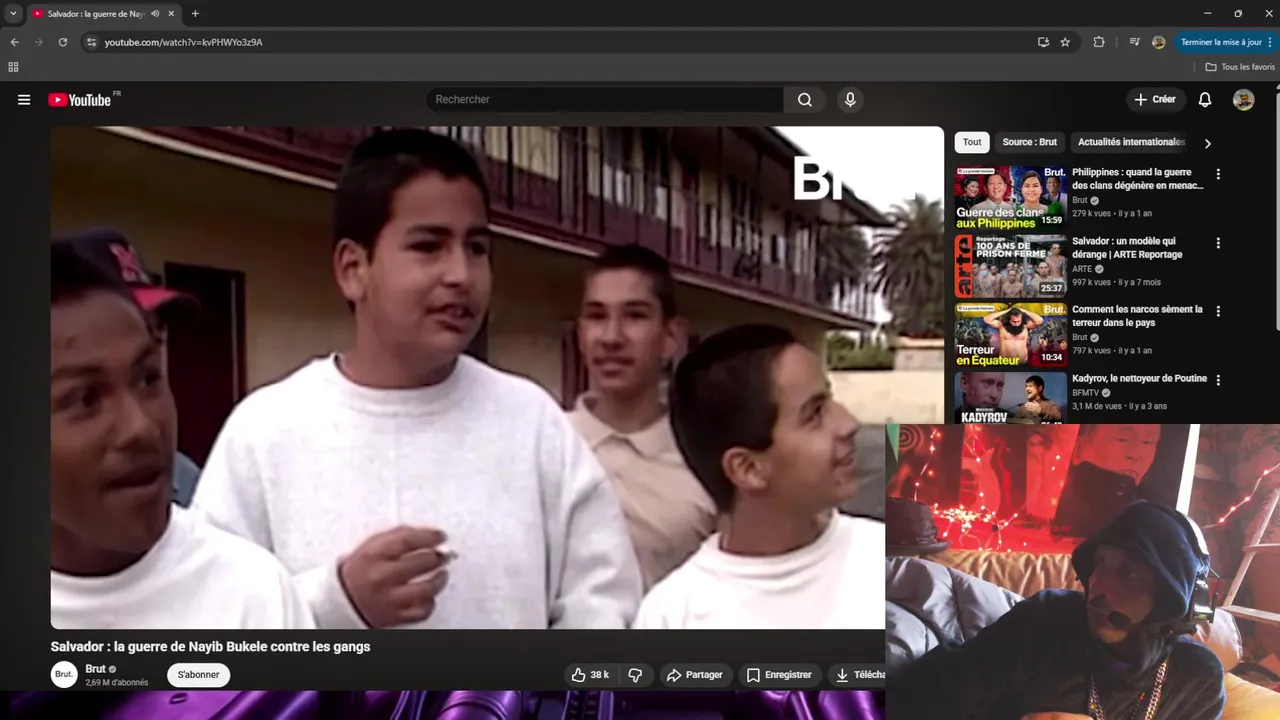The width and height of the screenshot is (1280, 720).
Task: Open Kadyrov video thumbnail
Action: pos(1010,398)
